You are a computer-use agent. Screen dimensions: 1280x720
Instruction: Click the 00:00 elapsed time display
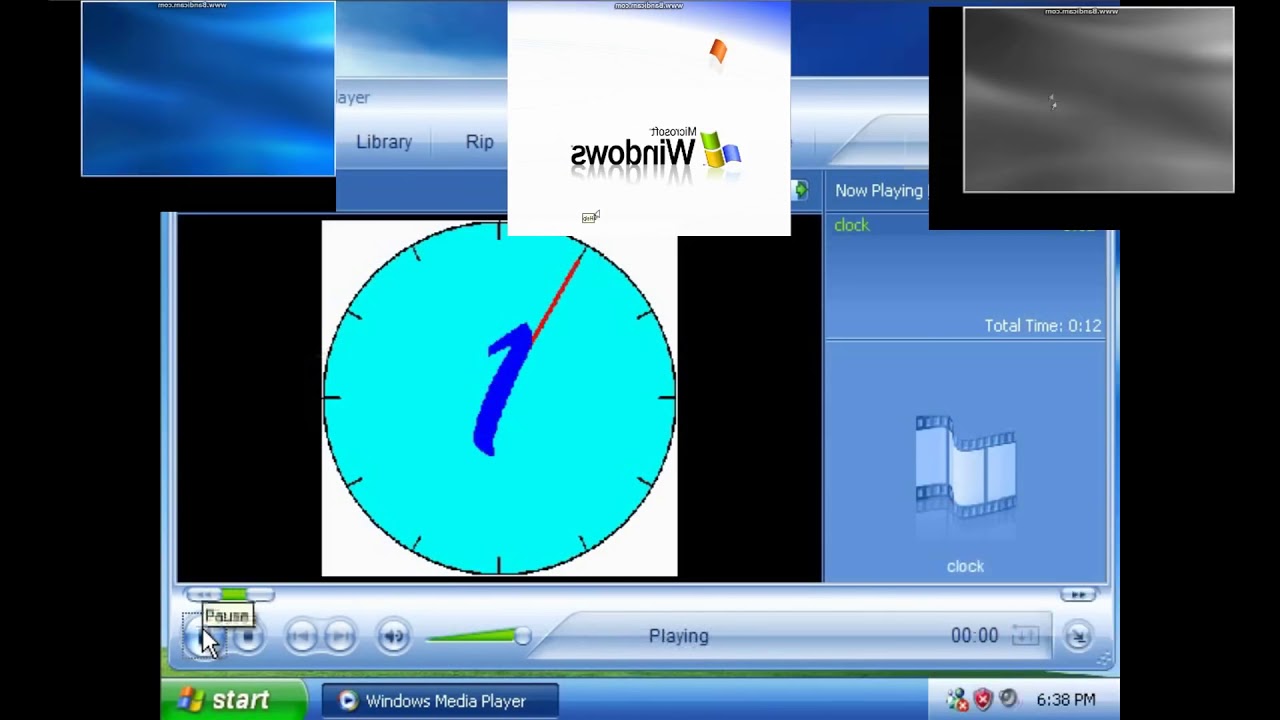point(975,636)
